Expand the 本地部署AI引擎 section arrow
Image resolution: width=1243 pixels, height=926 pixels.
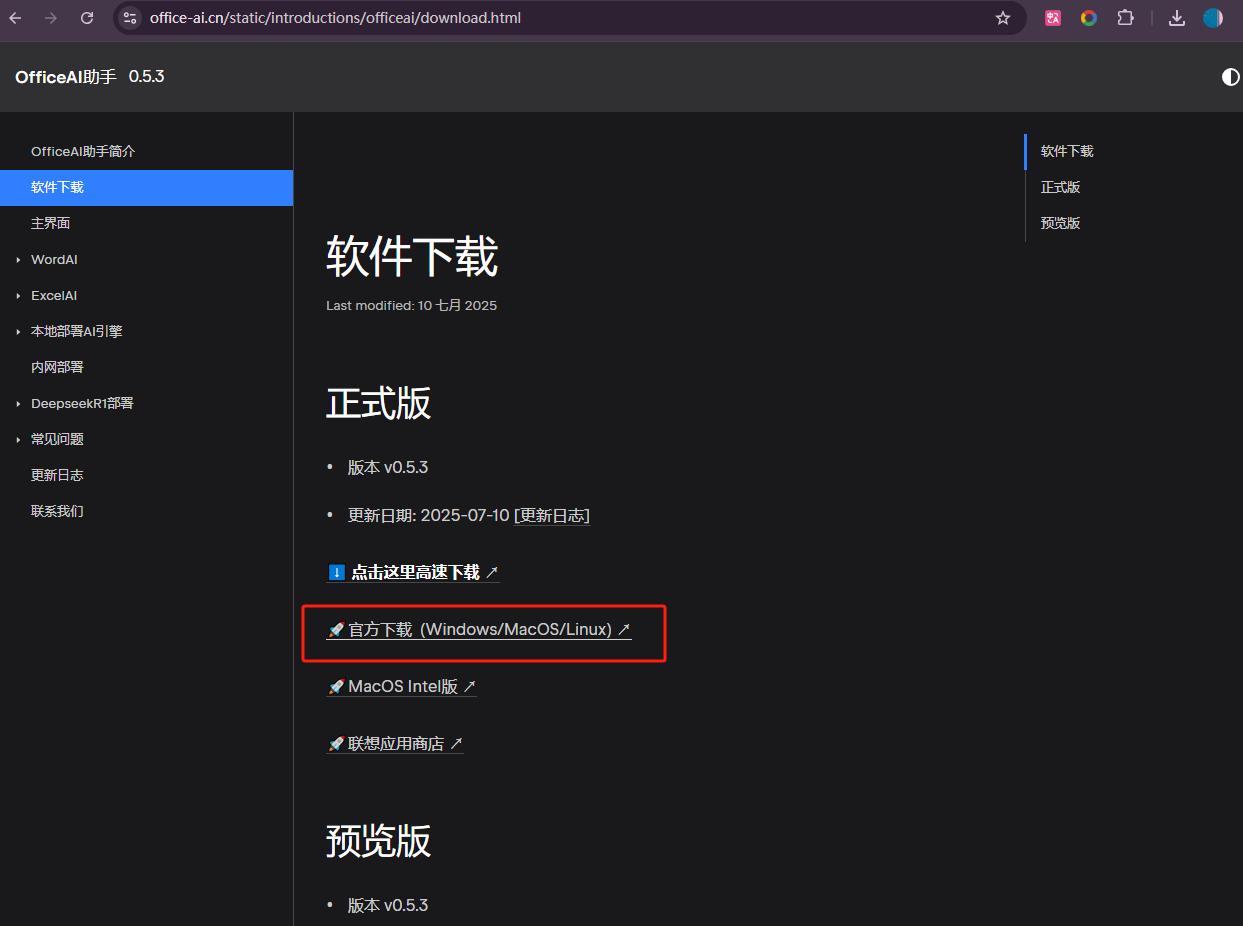point(18,332)
